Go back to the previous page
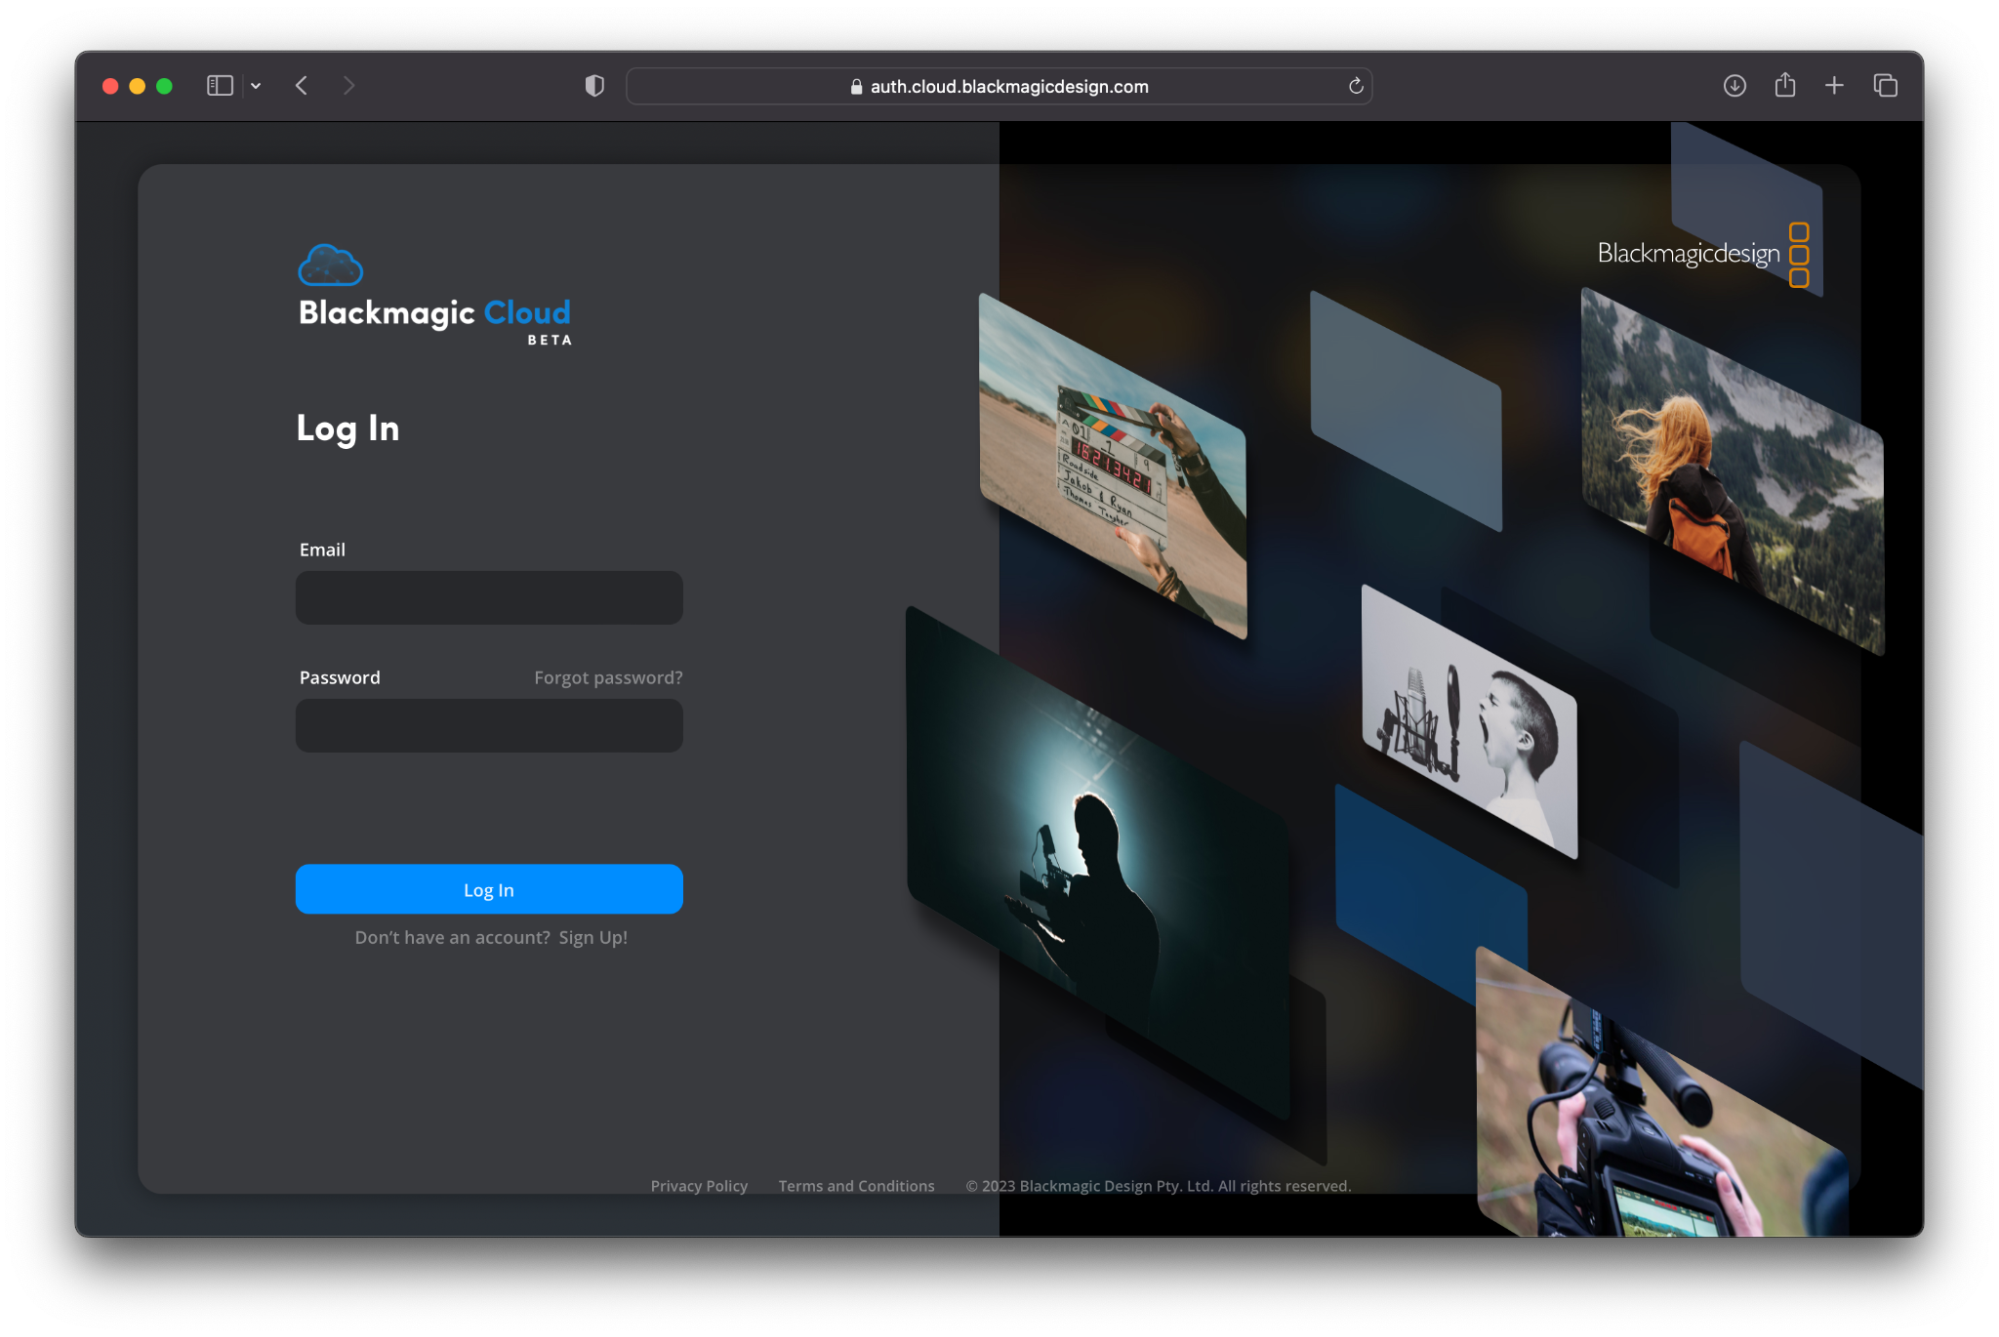This screenshot has width=1999, height=1337. (x=301, y=86)
